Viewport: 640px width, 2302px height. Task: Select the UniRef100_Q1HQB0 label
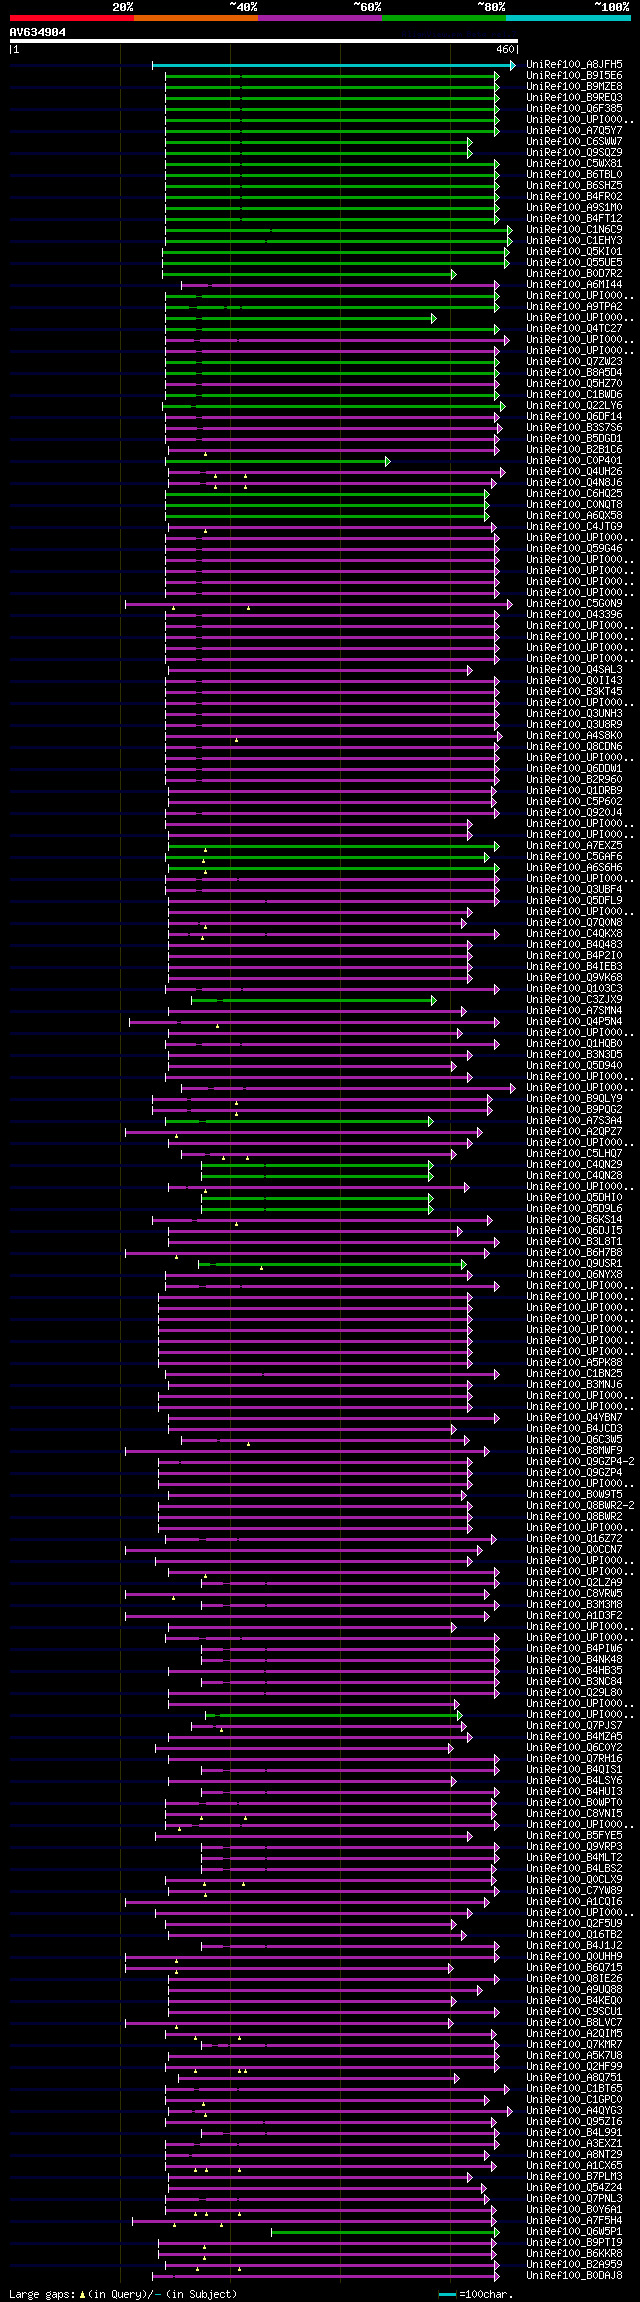tap(574, 1044)
